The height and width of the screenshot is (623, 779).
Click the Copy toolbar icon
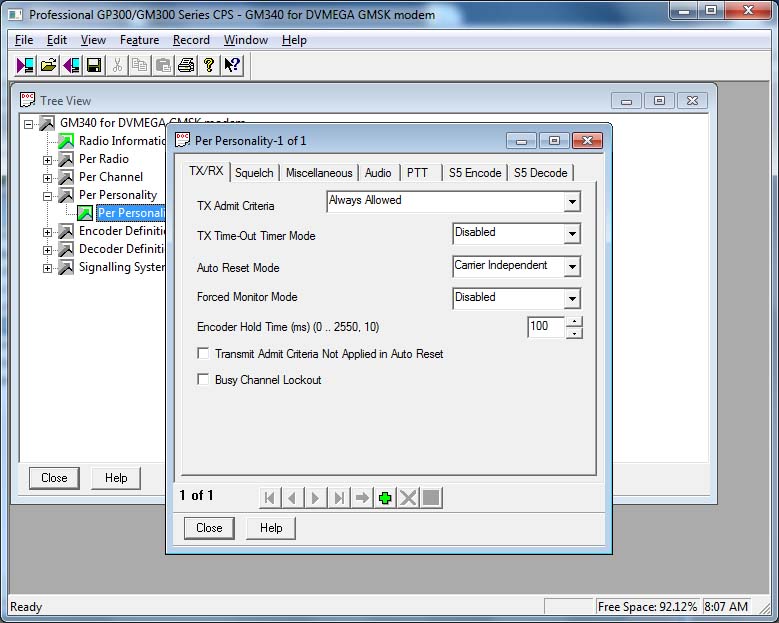(140, 65)
